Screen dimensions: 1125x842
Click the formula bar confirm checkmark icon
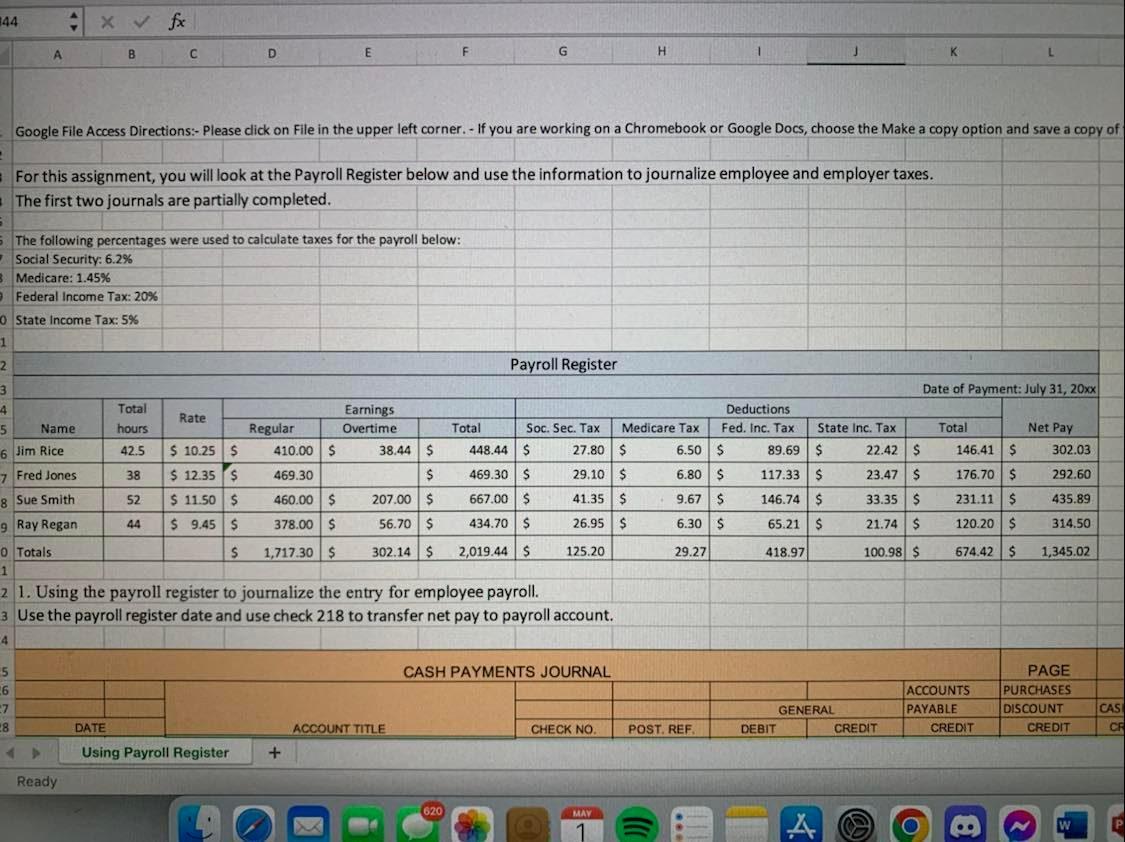tap(141, 22)
